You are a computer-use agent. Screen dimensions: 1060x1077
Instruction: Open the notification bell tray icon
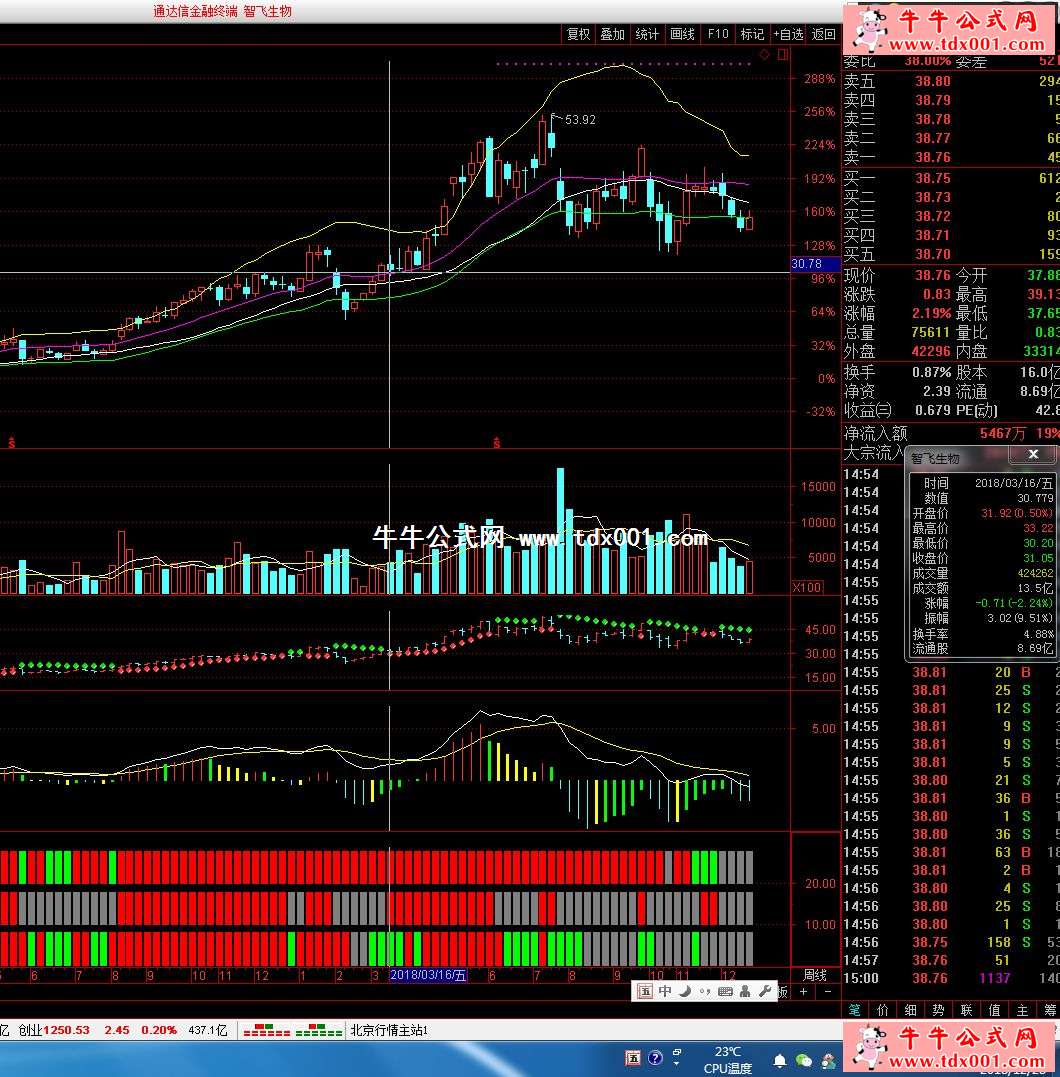click(x=780, y=1059)
